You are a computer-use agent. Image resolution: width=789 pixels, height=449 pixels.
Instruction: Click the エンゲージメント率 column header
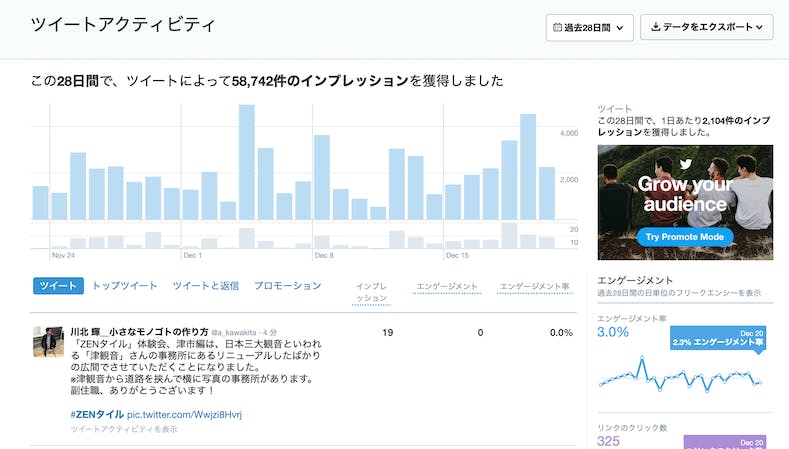[534, 286]
